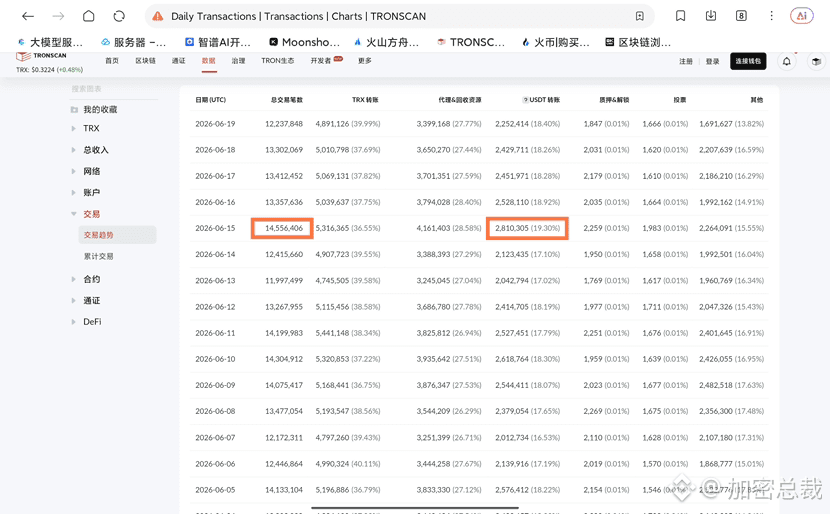Click the security warning icon in address bar
Viewport: 830px width, 514px height.
coord(158,16)
